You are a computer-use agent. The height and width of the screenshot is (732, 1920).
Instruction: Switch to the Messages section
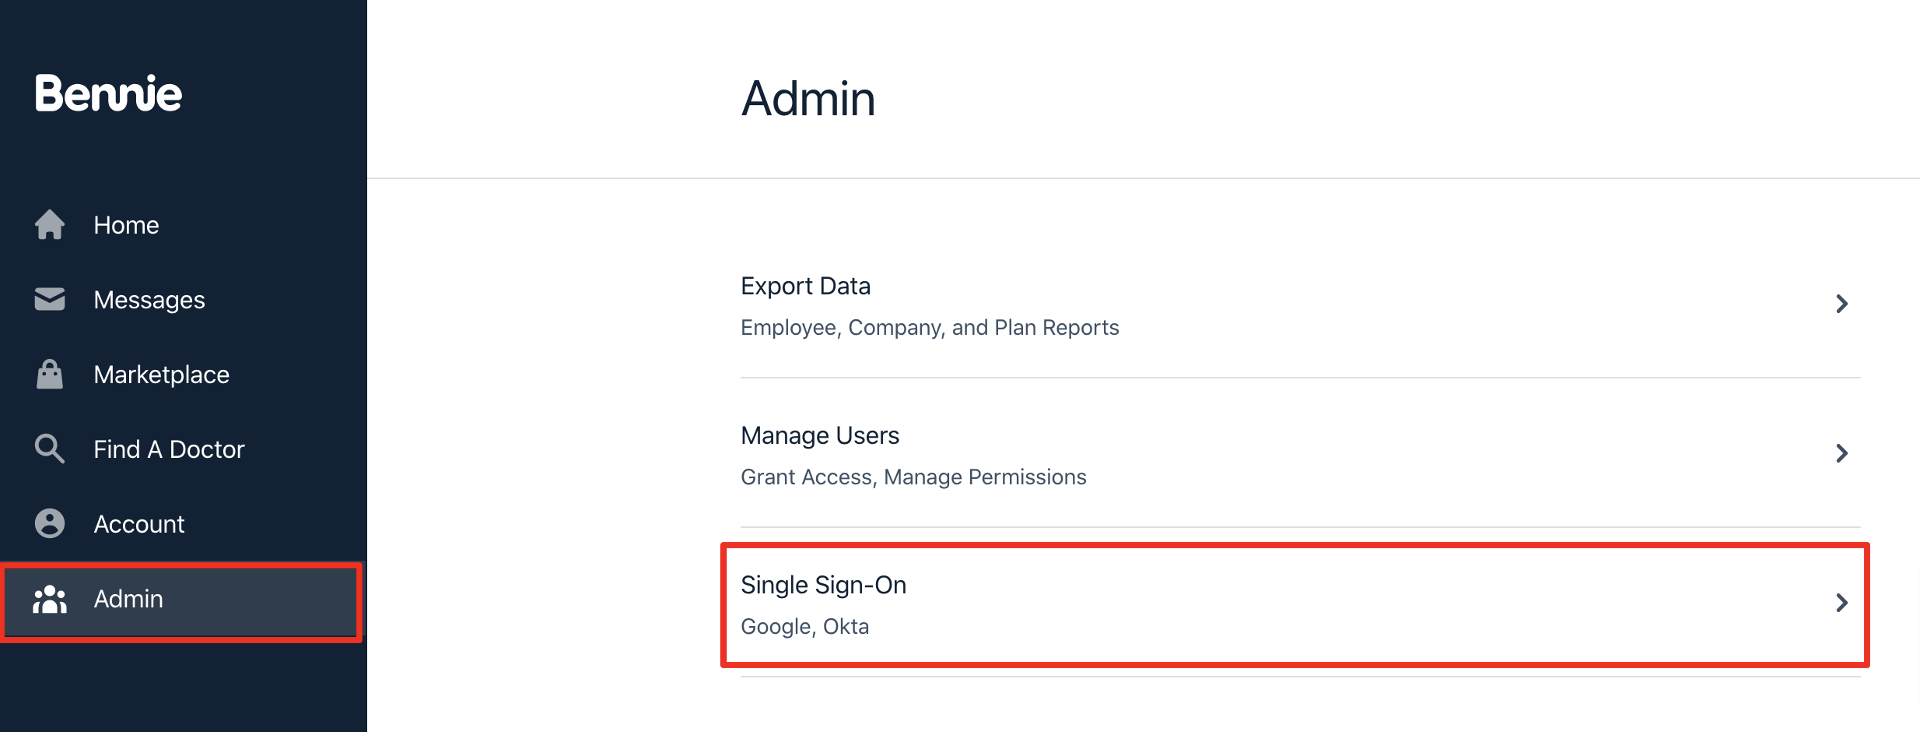[x=148, y=299]
